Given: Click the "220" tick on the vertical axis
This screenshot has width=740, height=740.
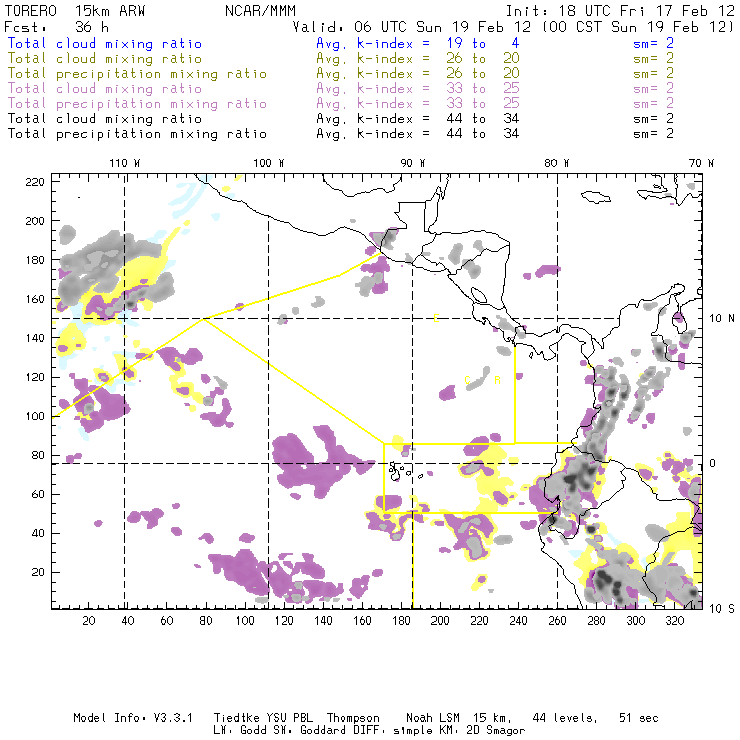Looking at the screenshot, I should [x=35, y=182].
